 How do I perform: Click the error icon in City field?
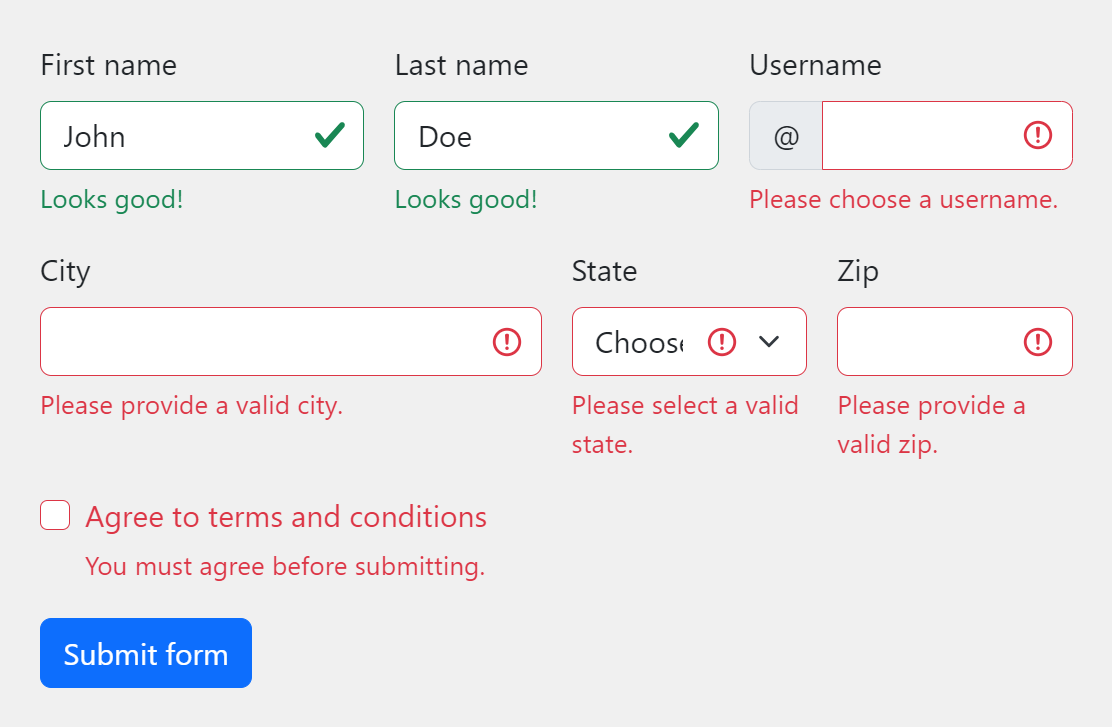coord(507,342)
